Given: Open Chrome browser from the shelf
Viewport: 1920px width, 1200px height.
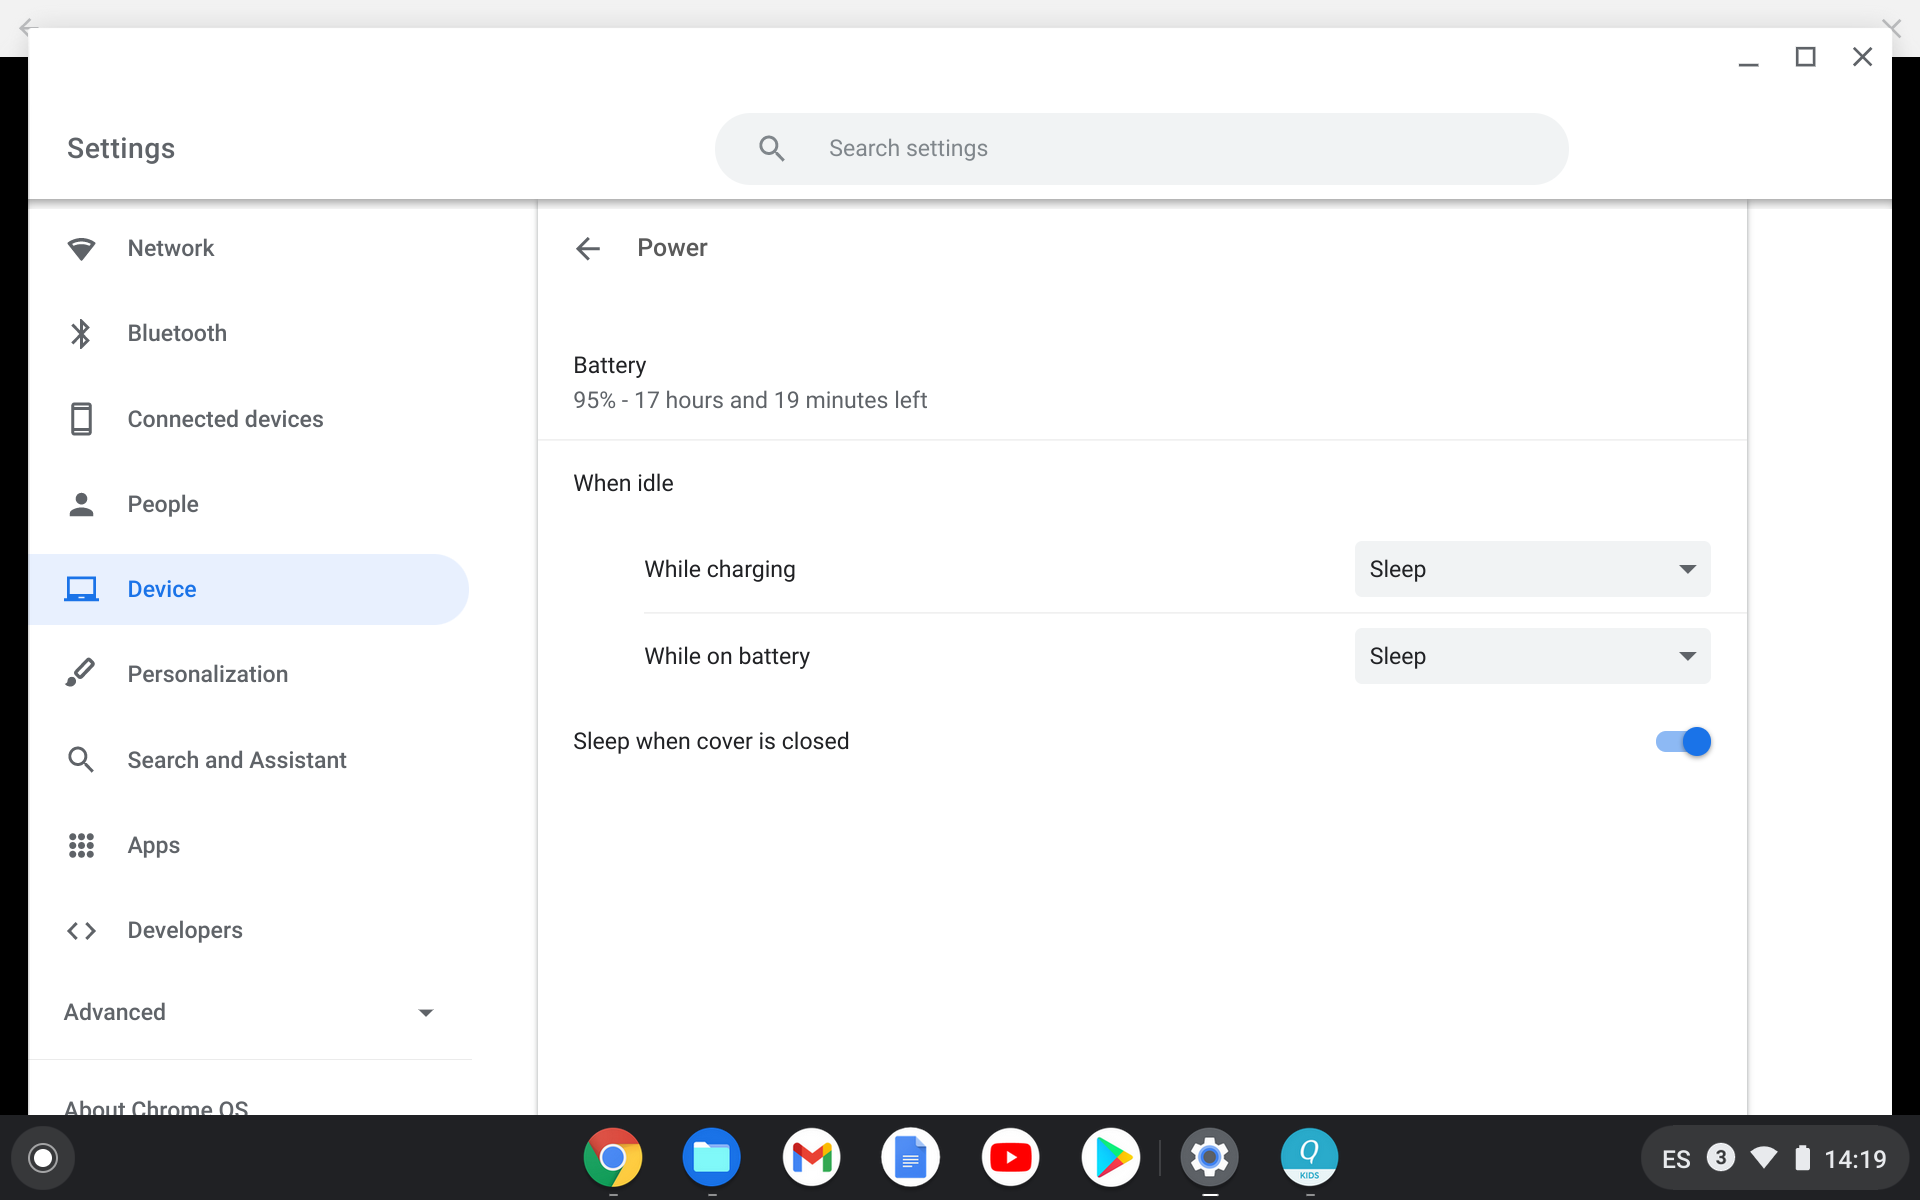Looking at the screenshot, I should (x=612, y=1158).
